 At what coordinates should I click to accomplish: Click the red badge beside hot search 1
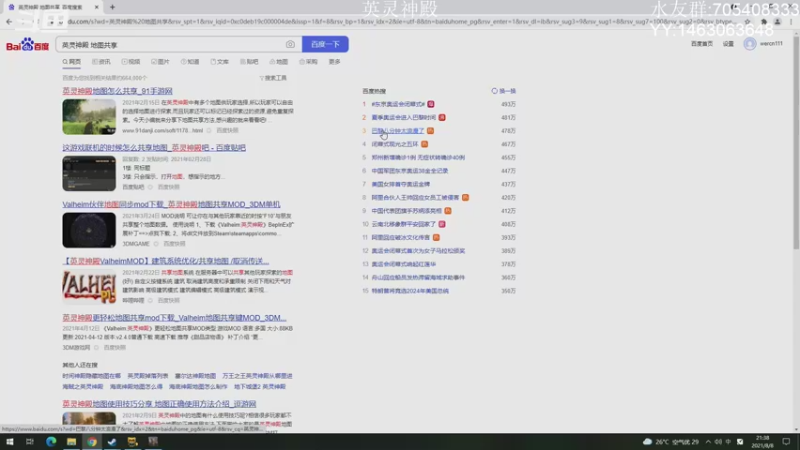[x=431, y=104]
